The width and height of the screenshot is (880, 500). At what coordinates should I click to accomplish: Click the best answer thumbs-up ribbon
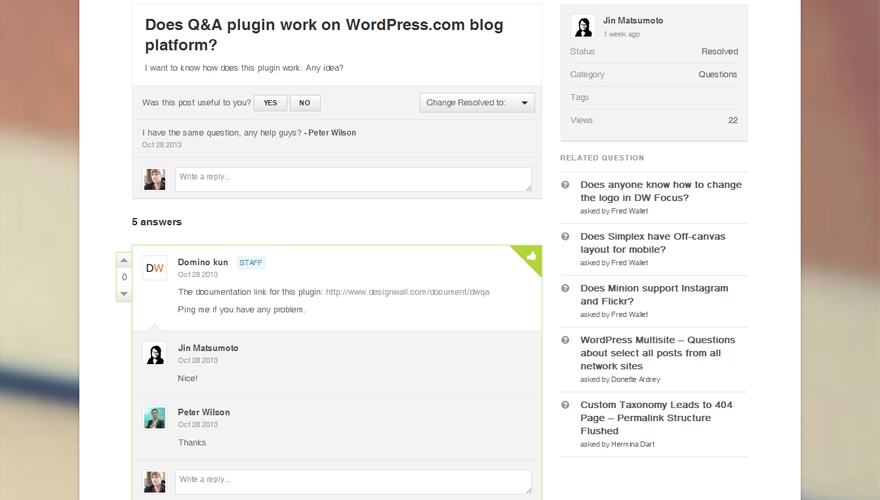531,256
